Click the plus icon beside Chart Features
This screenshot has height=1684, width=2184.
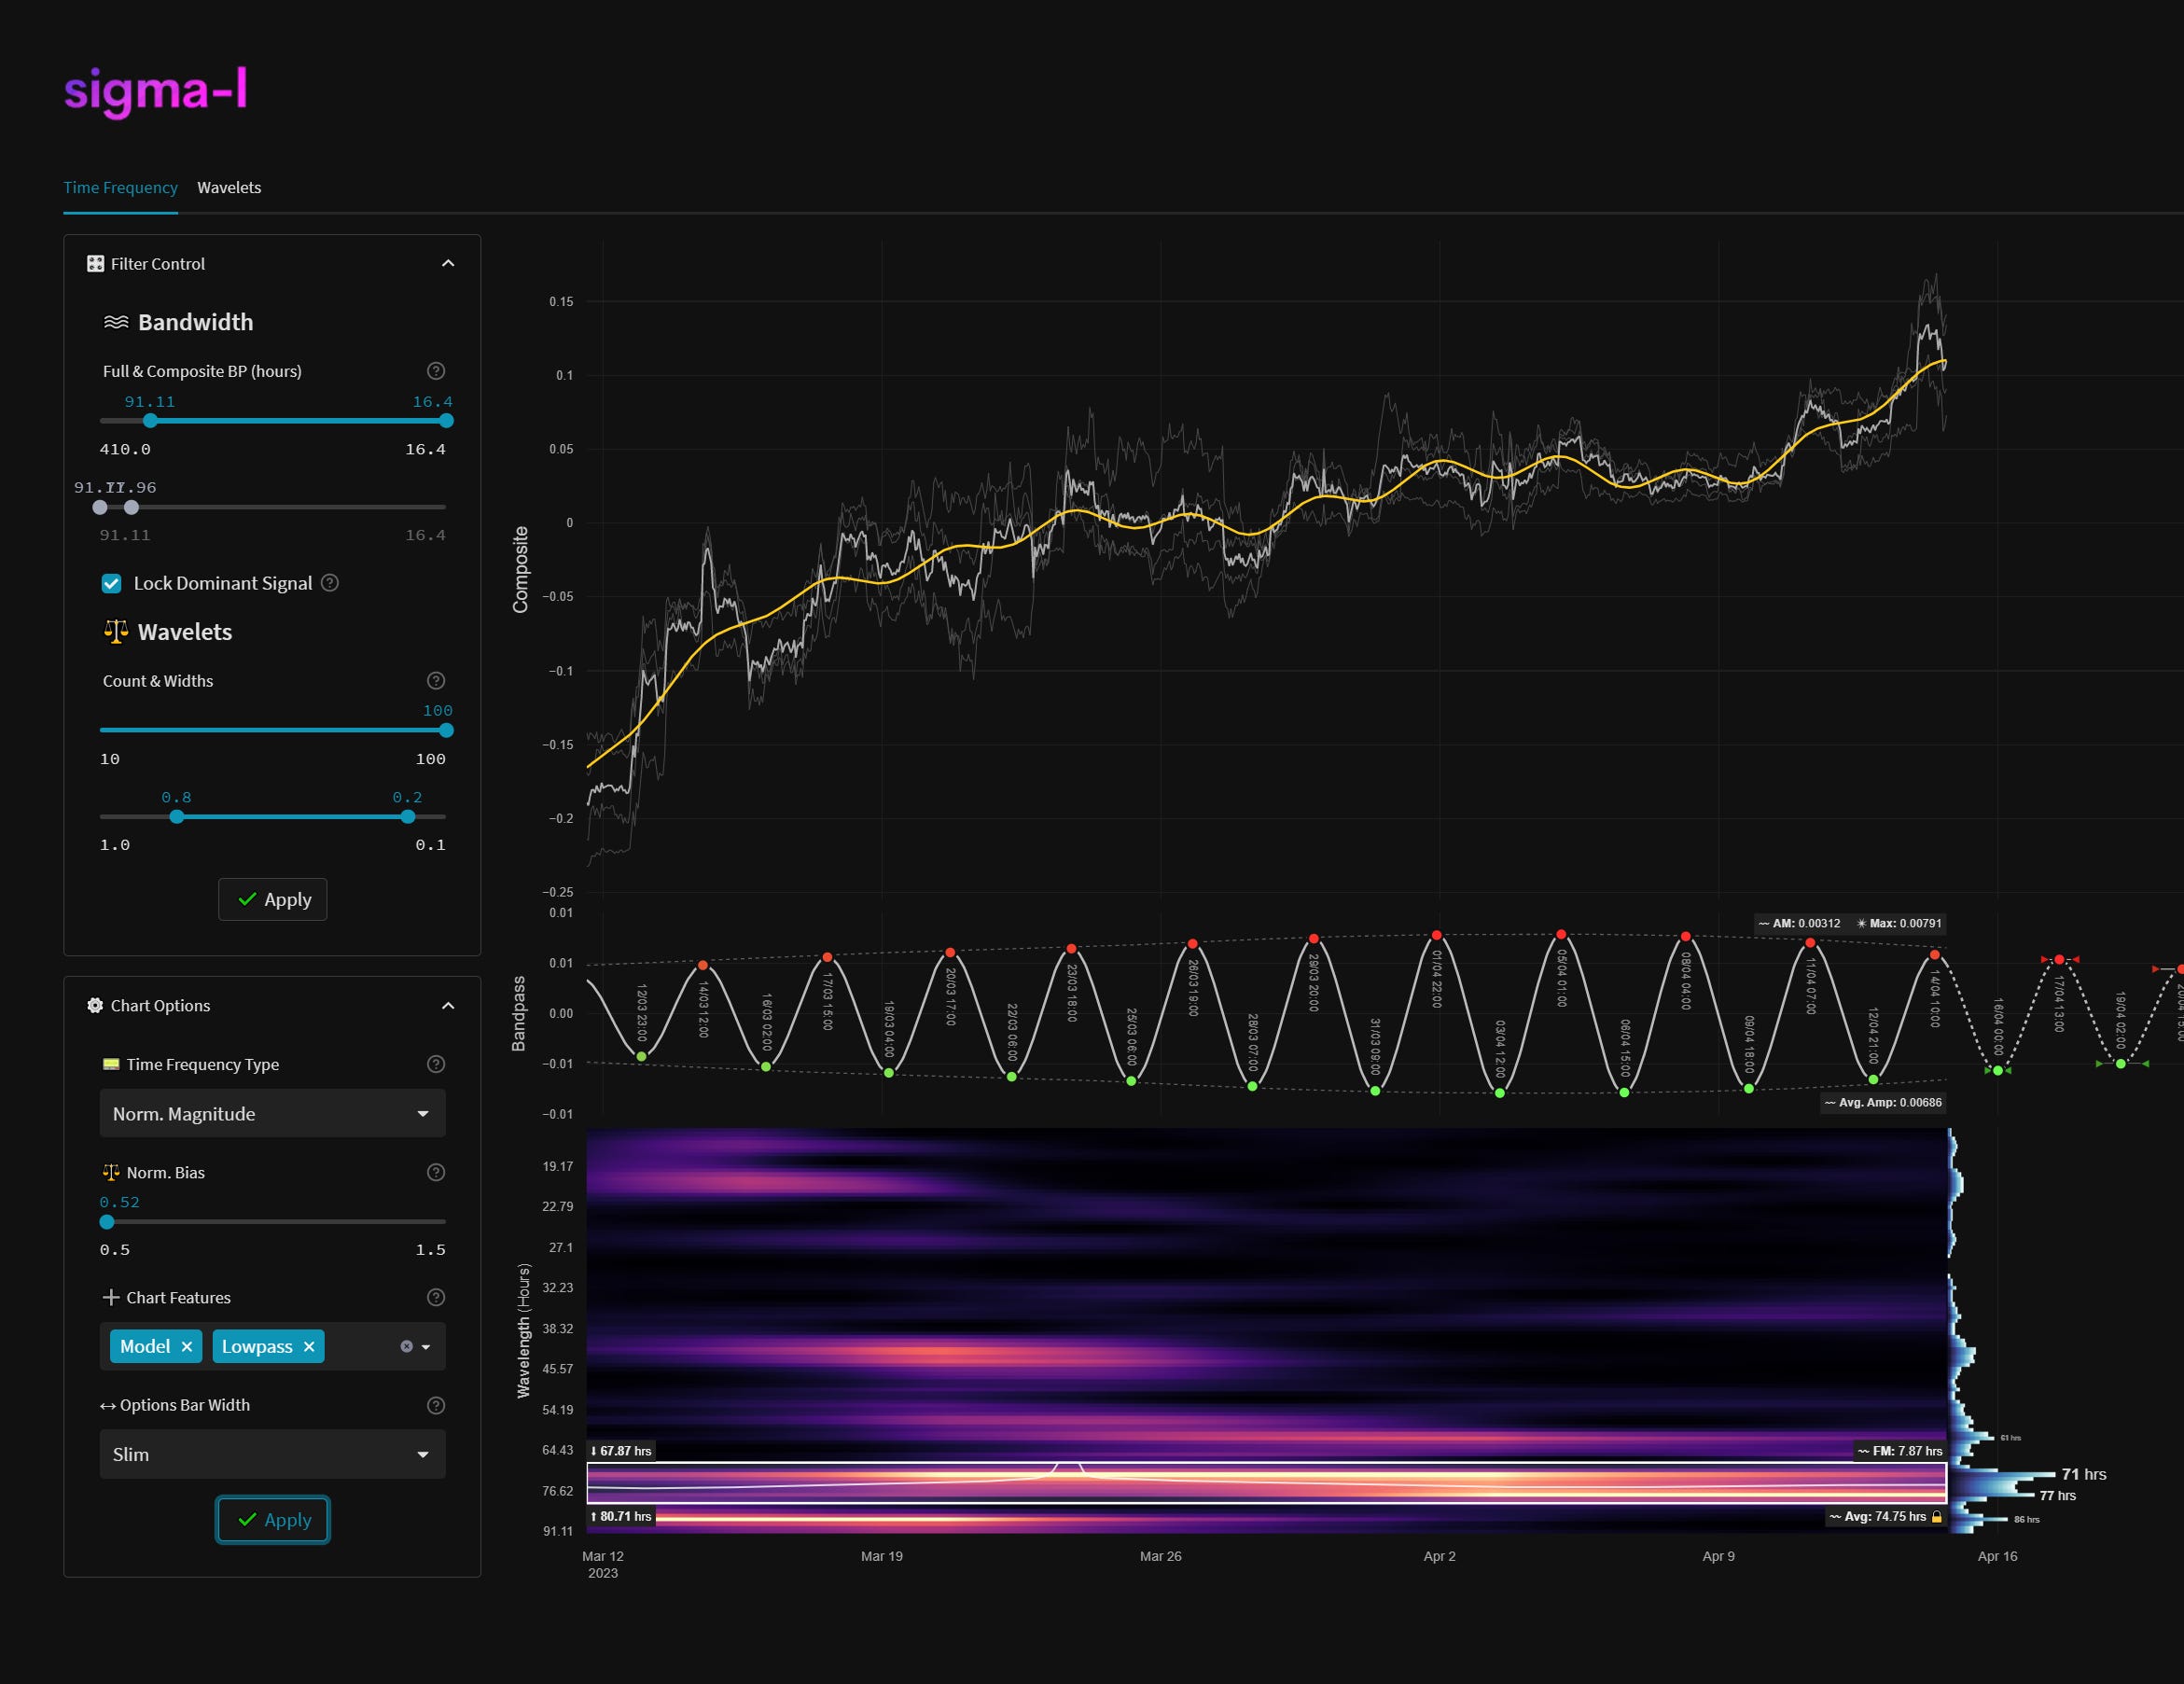pyautogui.click(x=110, y=1297)
